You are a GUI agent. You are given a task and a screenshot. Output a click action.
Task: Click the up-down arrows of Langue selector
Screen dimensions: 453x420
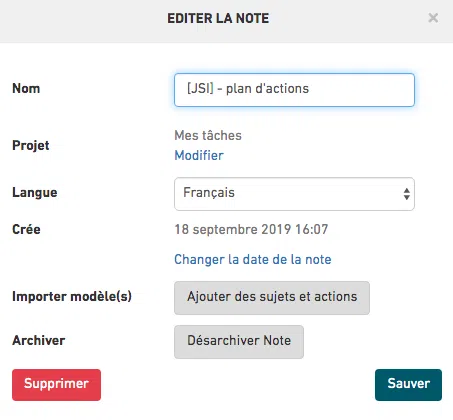(406, 194)
